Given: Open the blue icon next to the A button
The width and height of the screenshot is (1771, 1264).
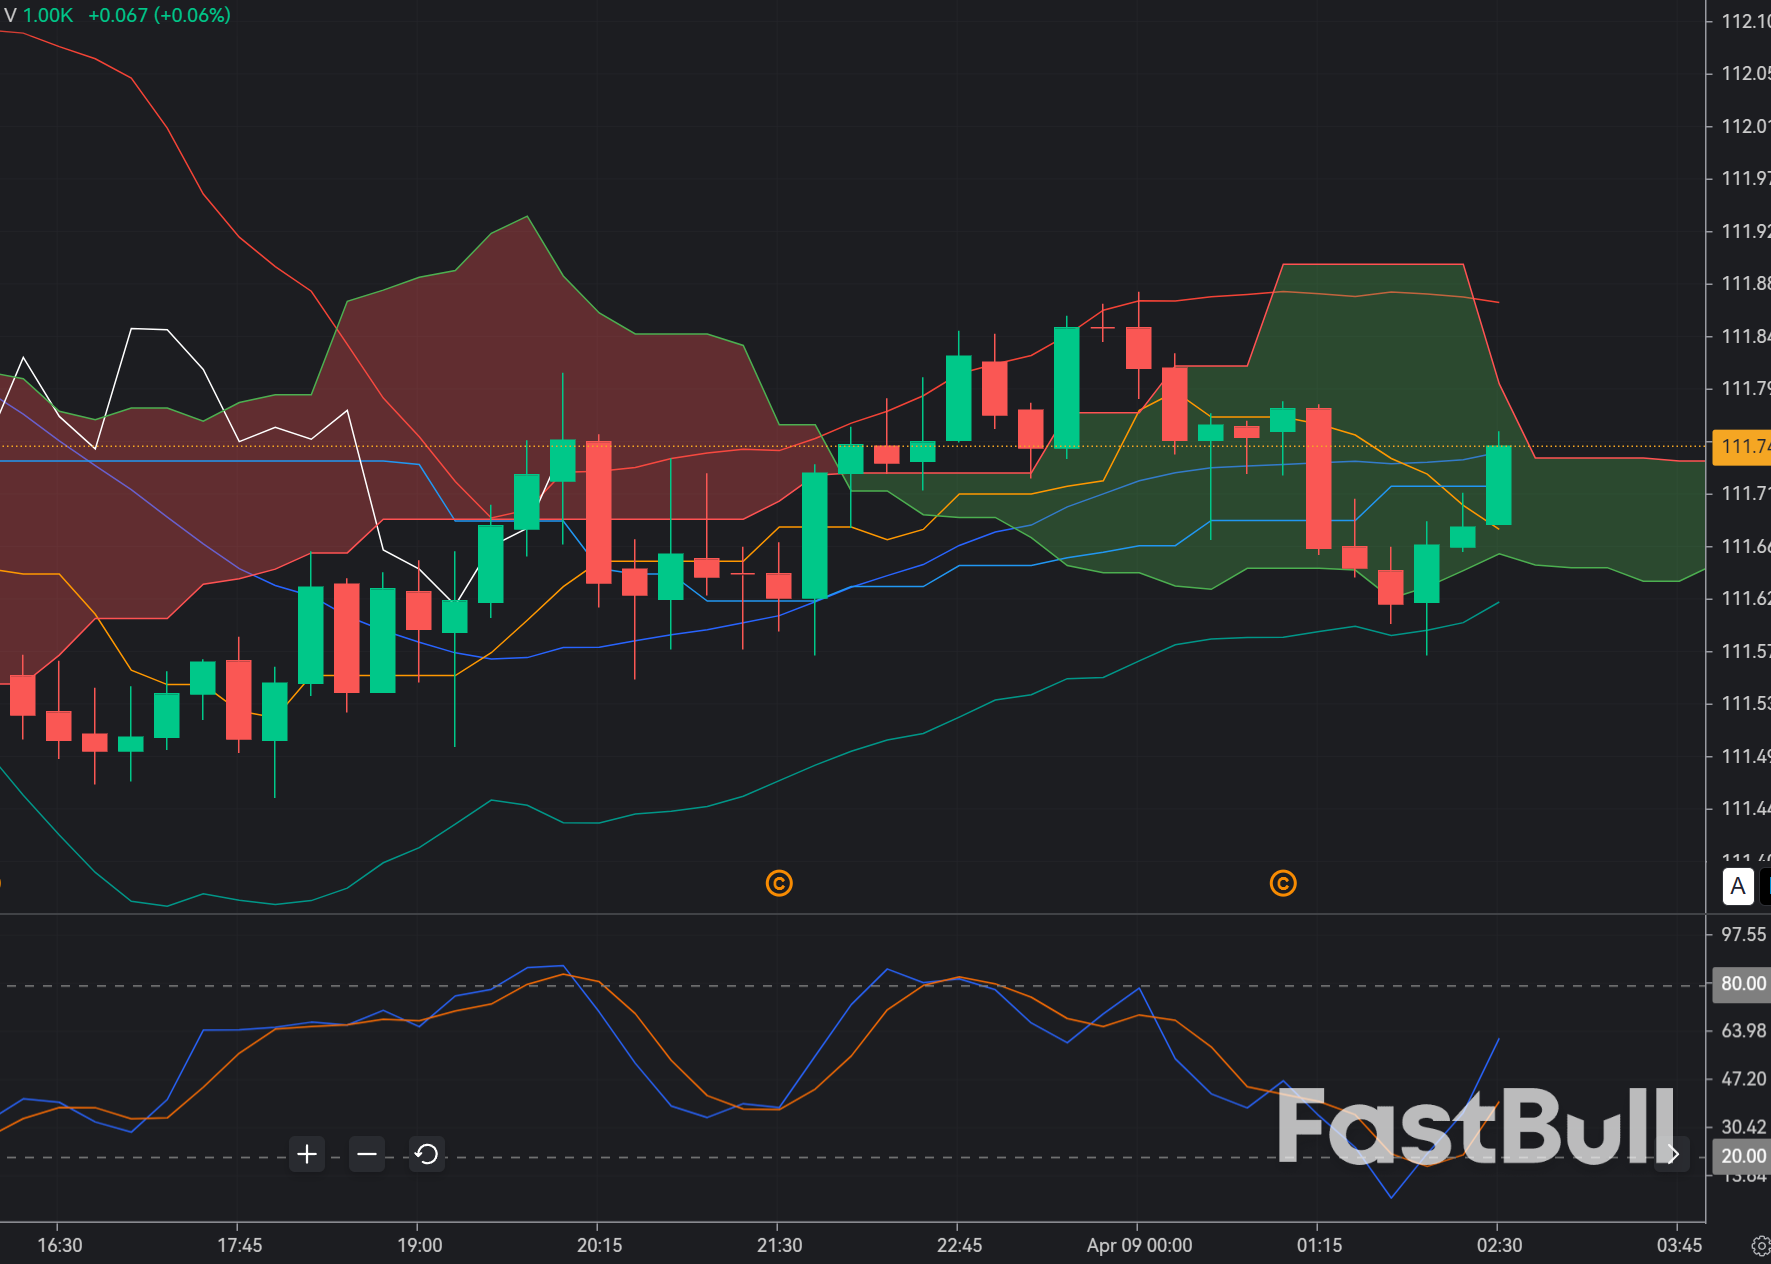Looking at the screenshot, I should point(1766,887).
